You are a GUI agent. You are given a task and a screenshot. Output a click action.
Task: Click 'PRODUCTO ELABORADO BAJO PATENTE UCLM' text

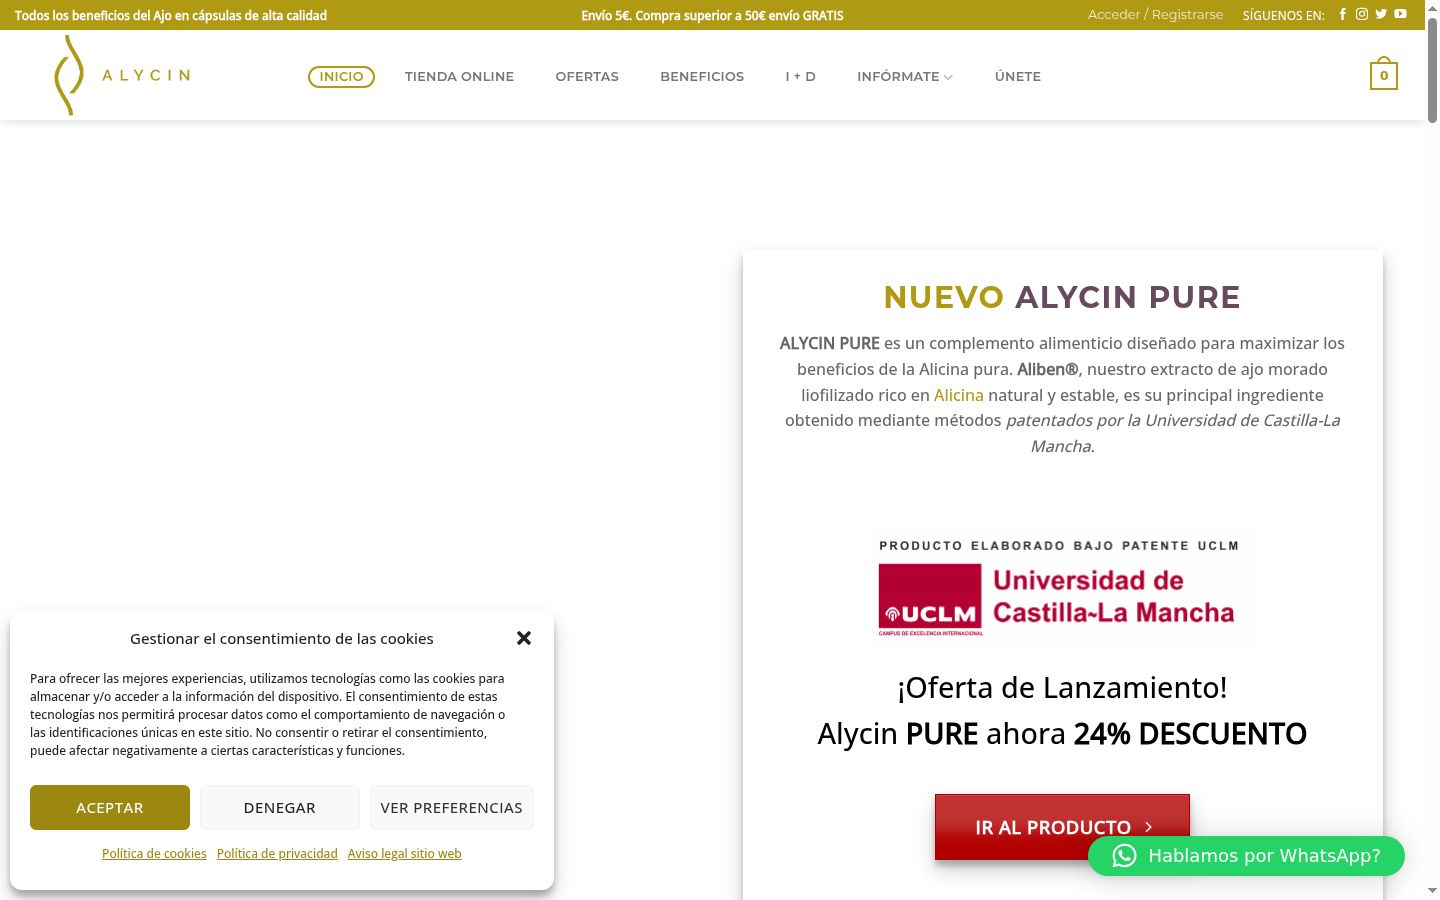coord(1059,546)
